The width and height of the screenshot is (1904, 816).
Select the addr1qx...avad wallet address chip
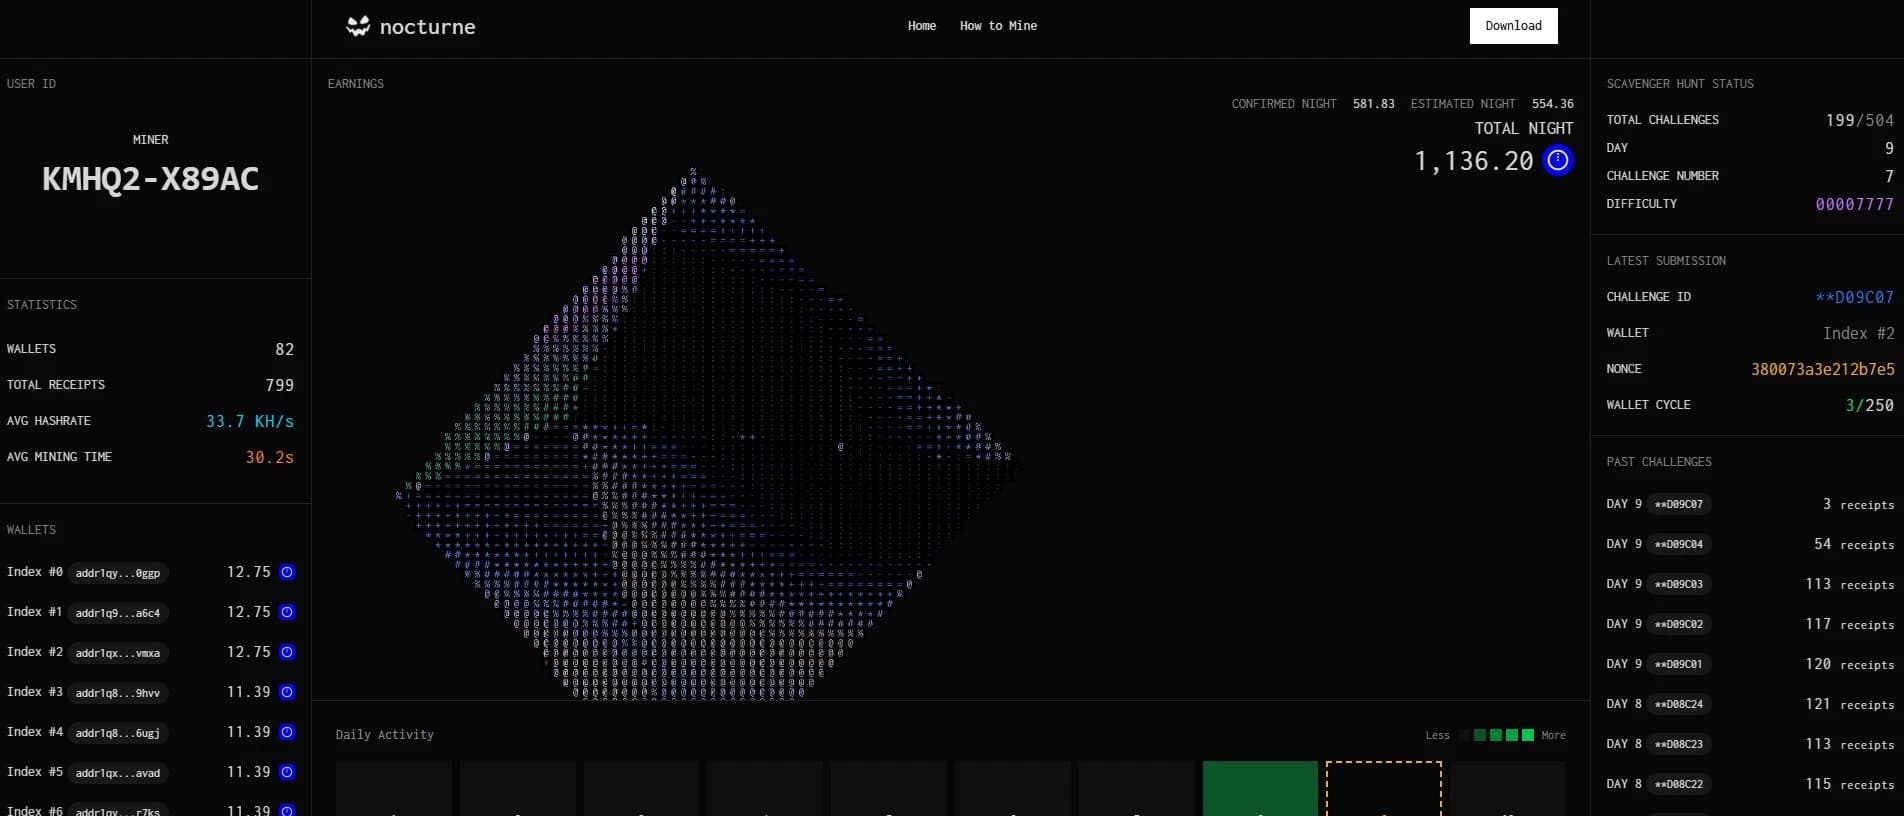118,773
